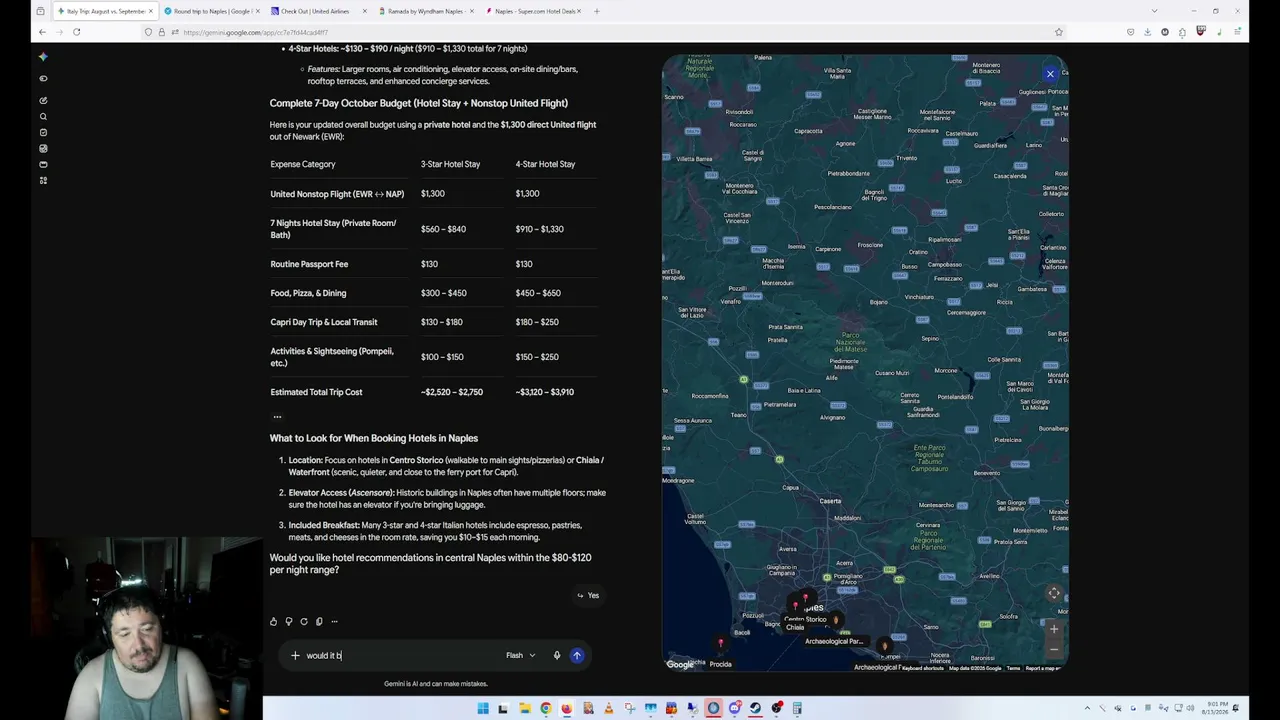Send the prompt with the arrow button

point(577,655)
